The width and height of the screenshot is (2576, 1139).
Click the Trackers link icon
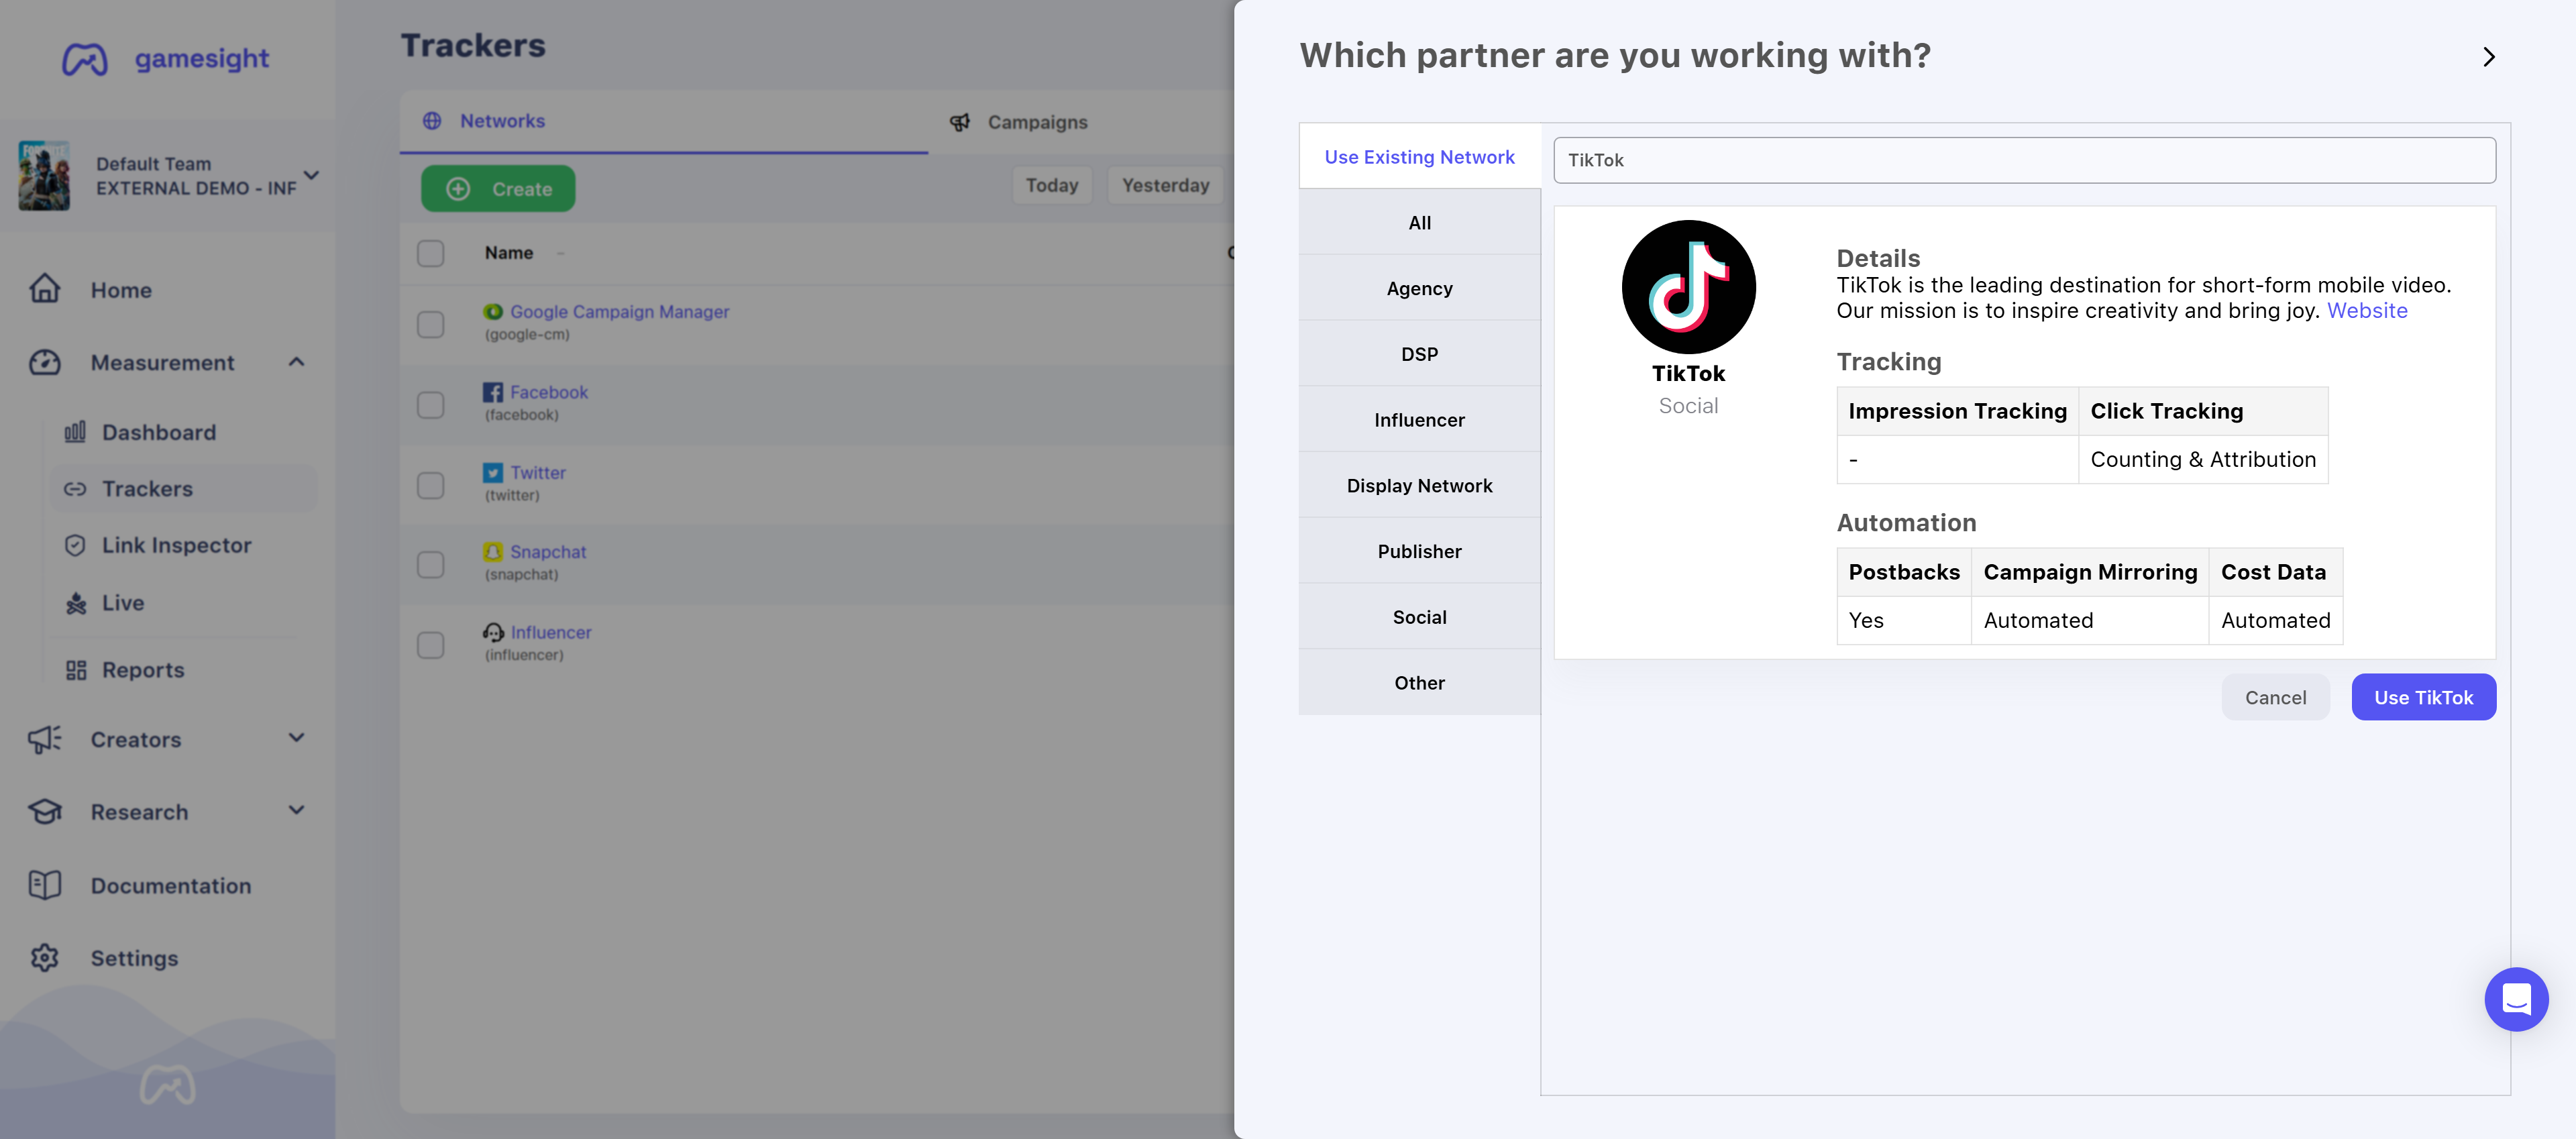click(75, 489)
